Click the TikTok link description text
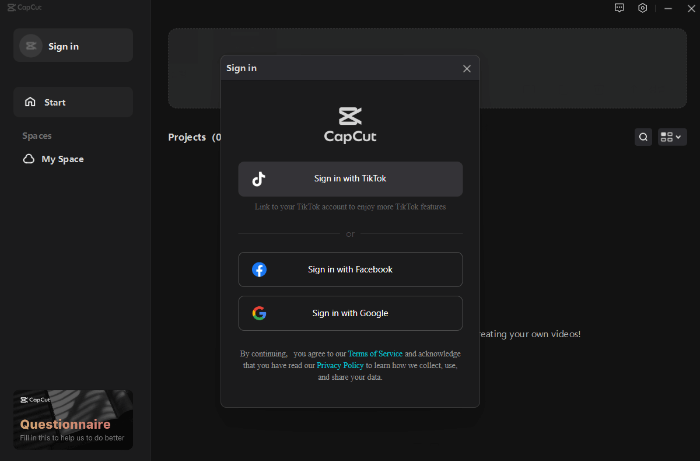700x461 pixels. click(x=350, y=207)
